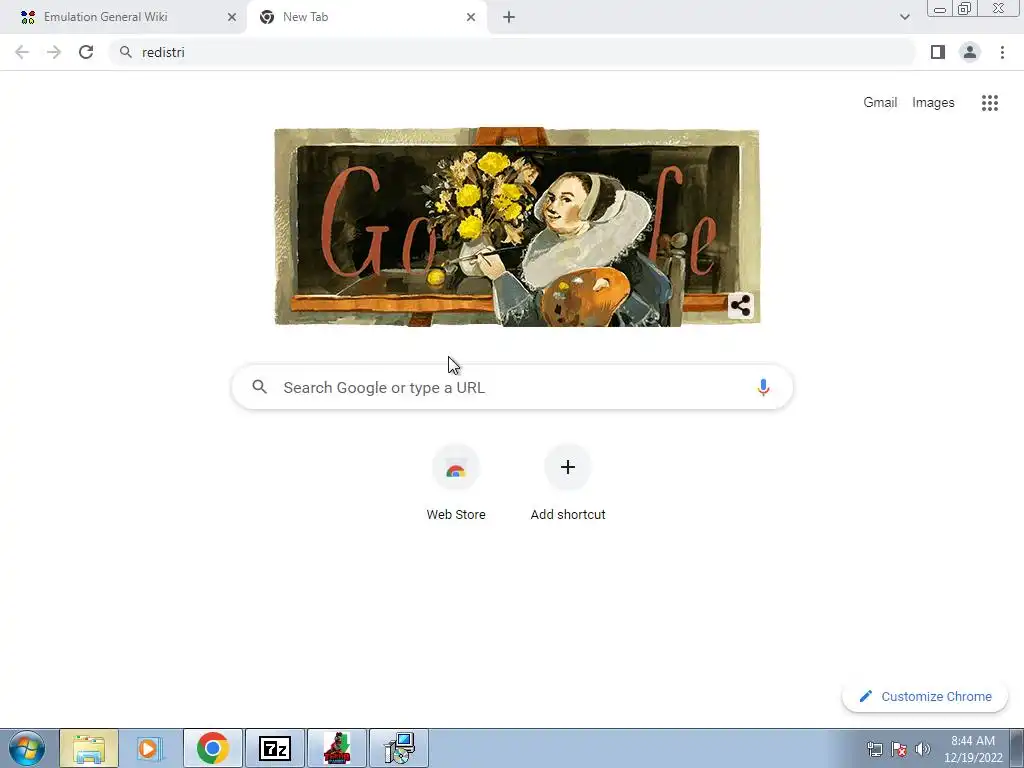Open the Chrome three-dot menu
The height and width of the screenshot is (768, 1024).
coord(1002,52)
